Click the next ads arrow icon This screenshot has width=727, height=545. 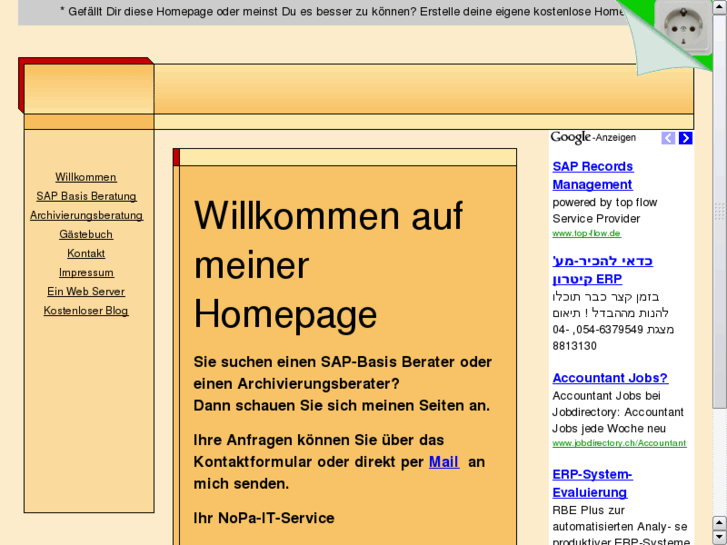point(685,138)
